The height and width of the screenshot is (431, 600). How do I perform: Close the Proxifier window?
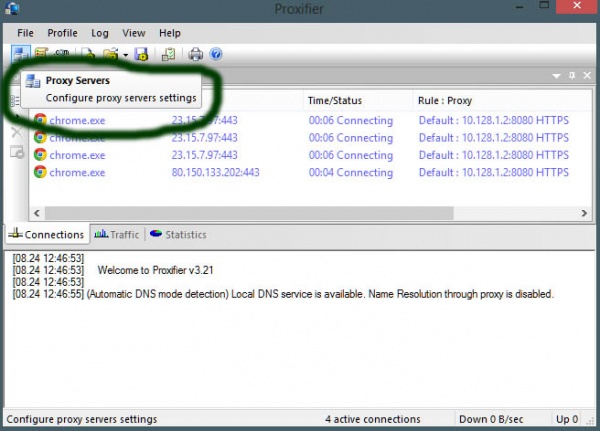577,6
